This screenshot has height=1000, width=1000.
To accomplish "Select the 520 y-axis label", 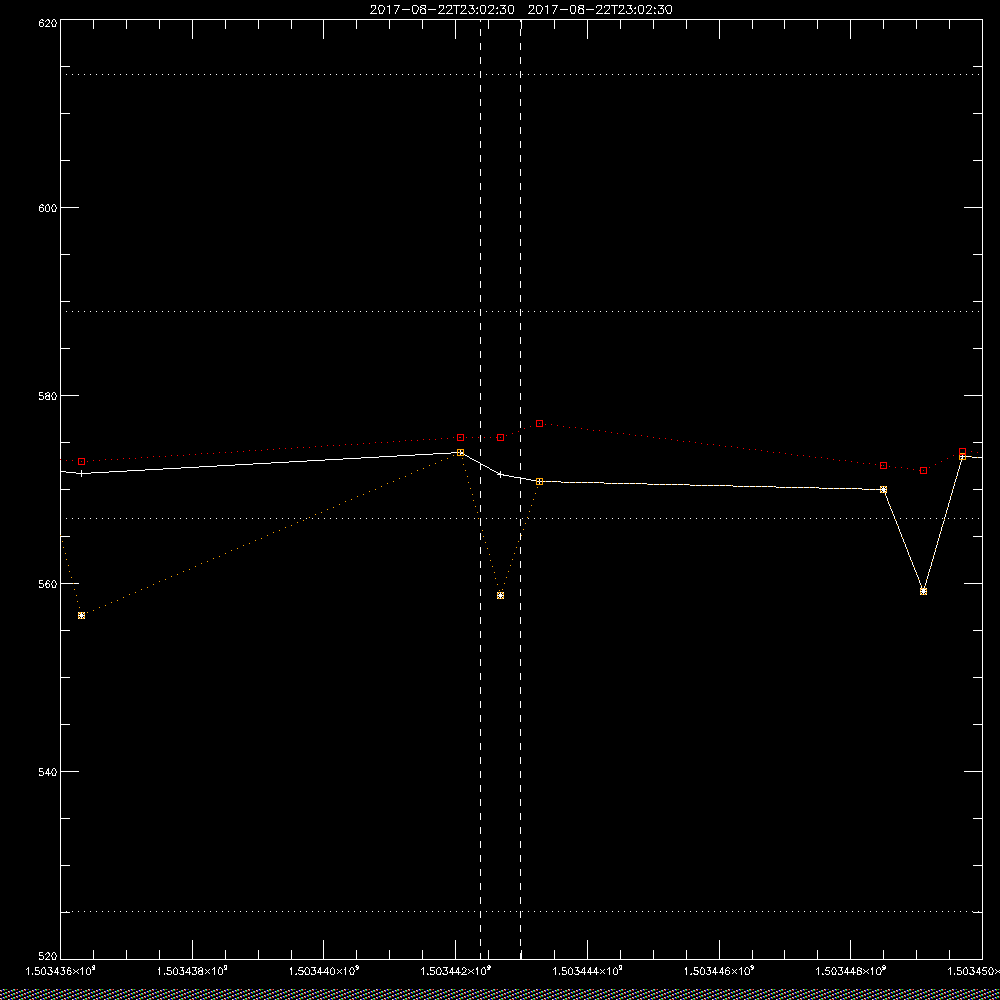I will 48,957.
